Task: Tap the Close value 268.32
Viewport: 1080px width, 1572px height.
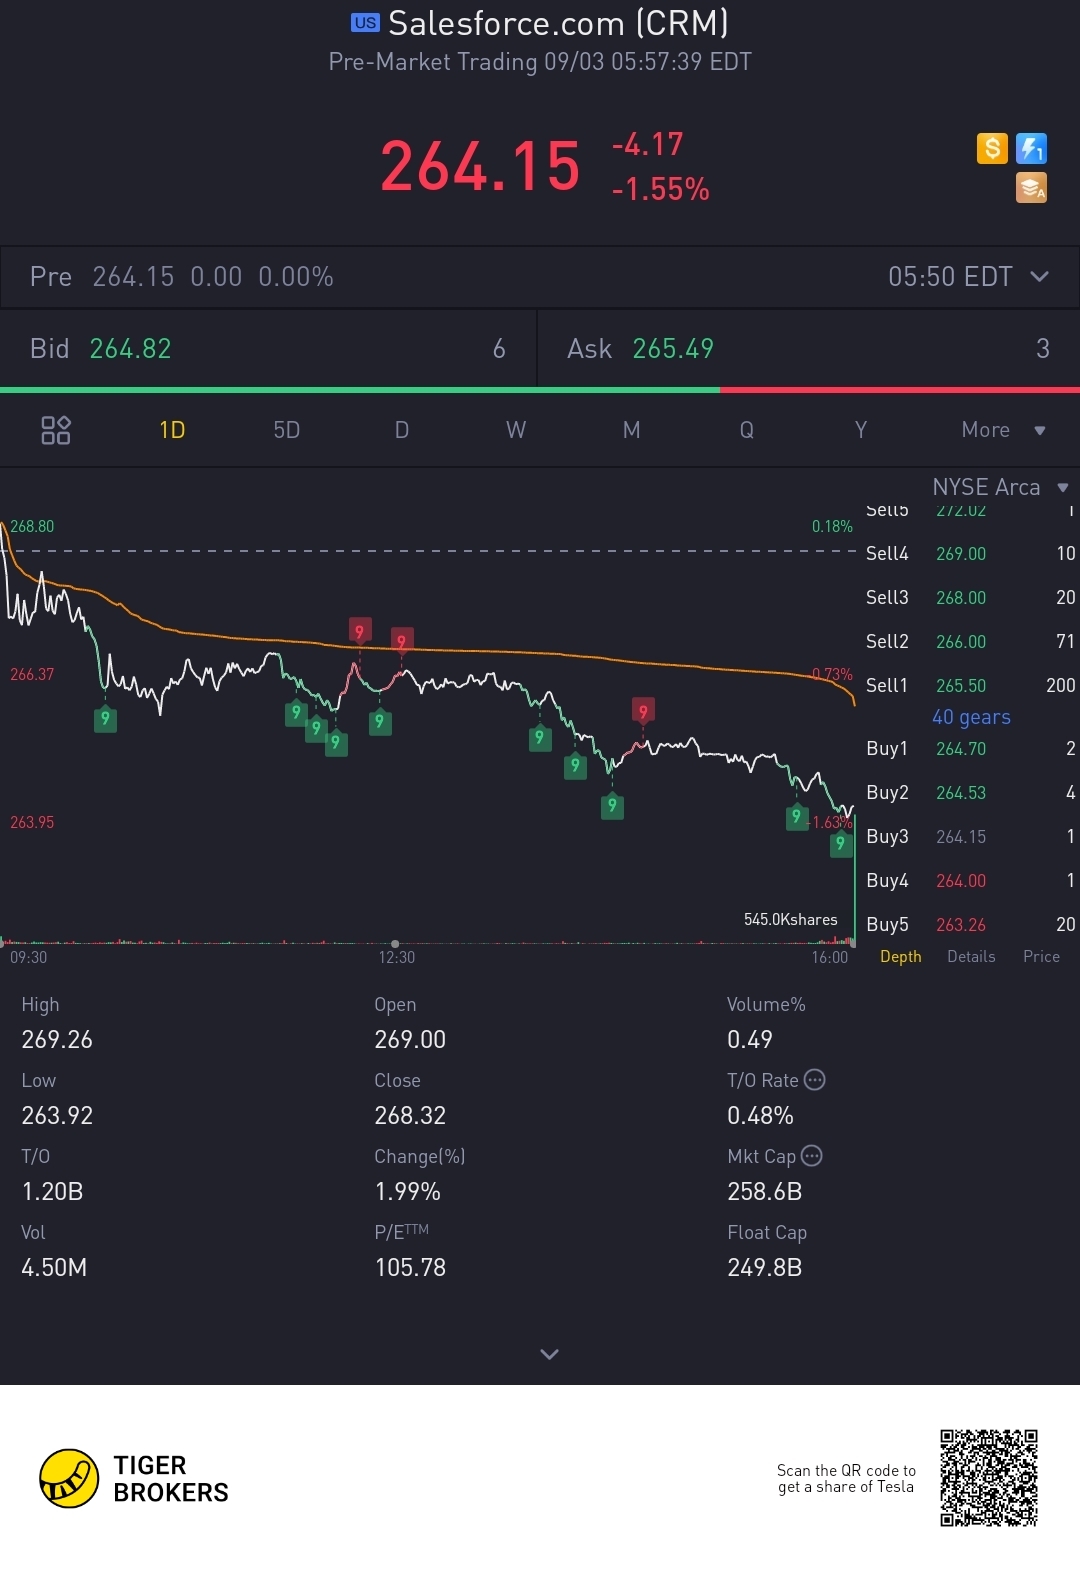Action: [410, 1116]
